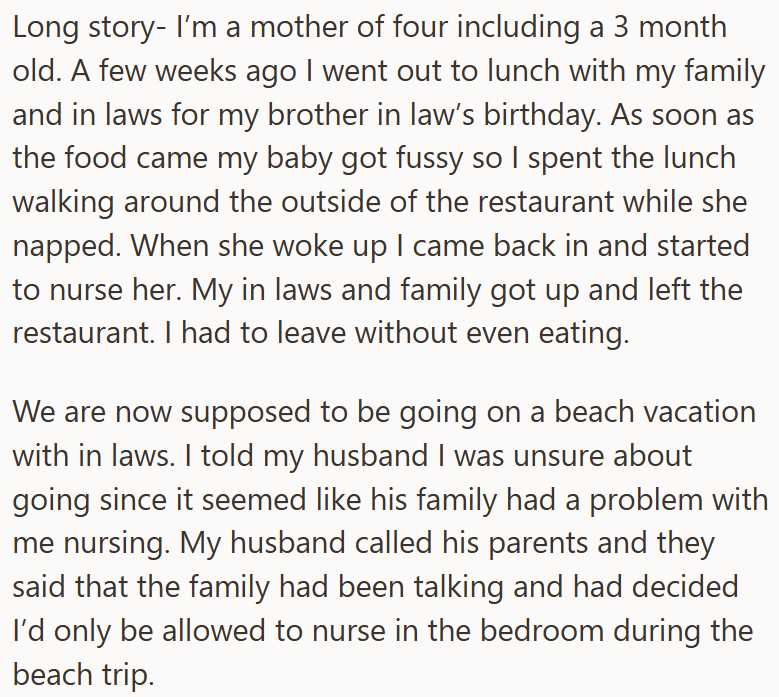Click the closing words "beach trip."

(83, 675)
